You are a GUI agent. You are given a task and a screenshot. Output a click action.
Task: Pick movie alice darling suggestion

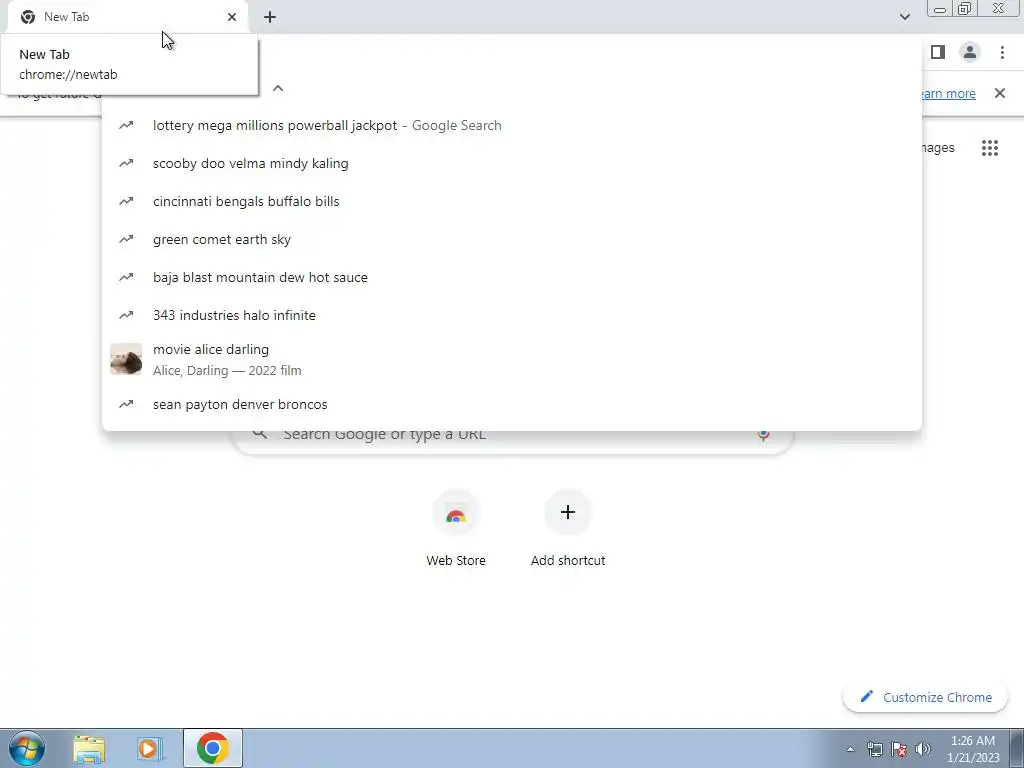click(512, 359)
